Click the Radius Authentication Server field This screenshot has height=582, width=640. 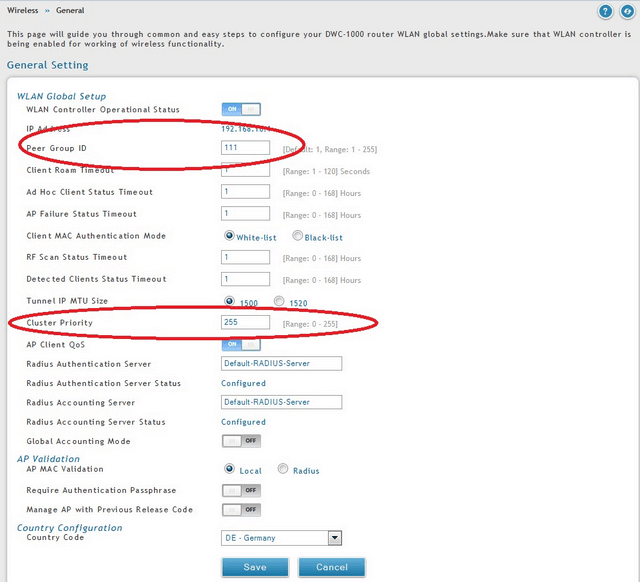281,363
